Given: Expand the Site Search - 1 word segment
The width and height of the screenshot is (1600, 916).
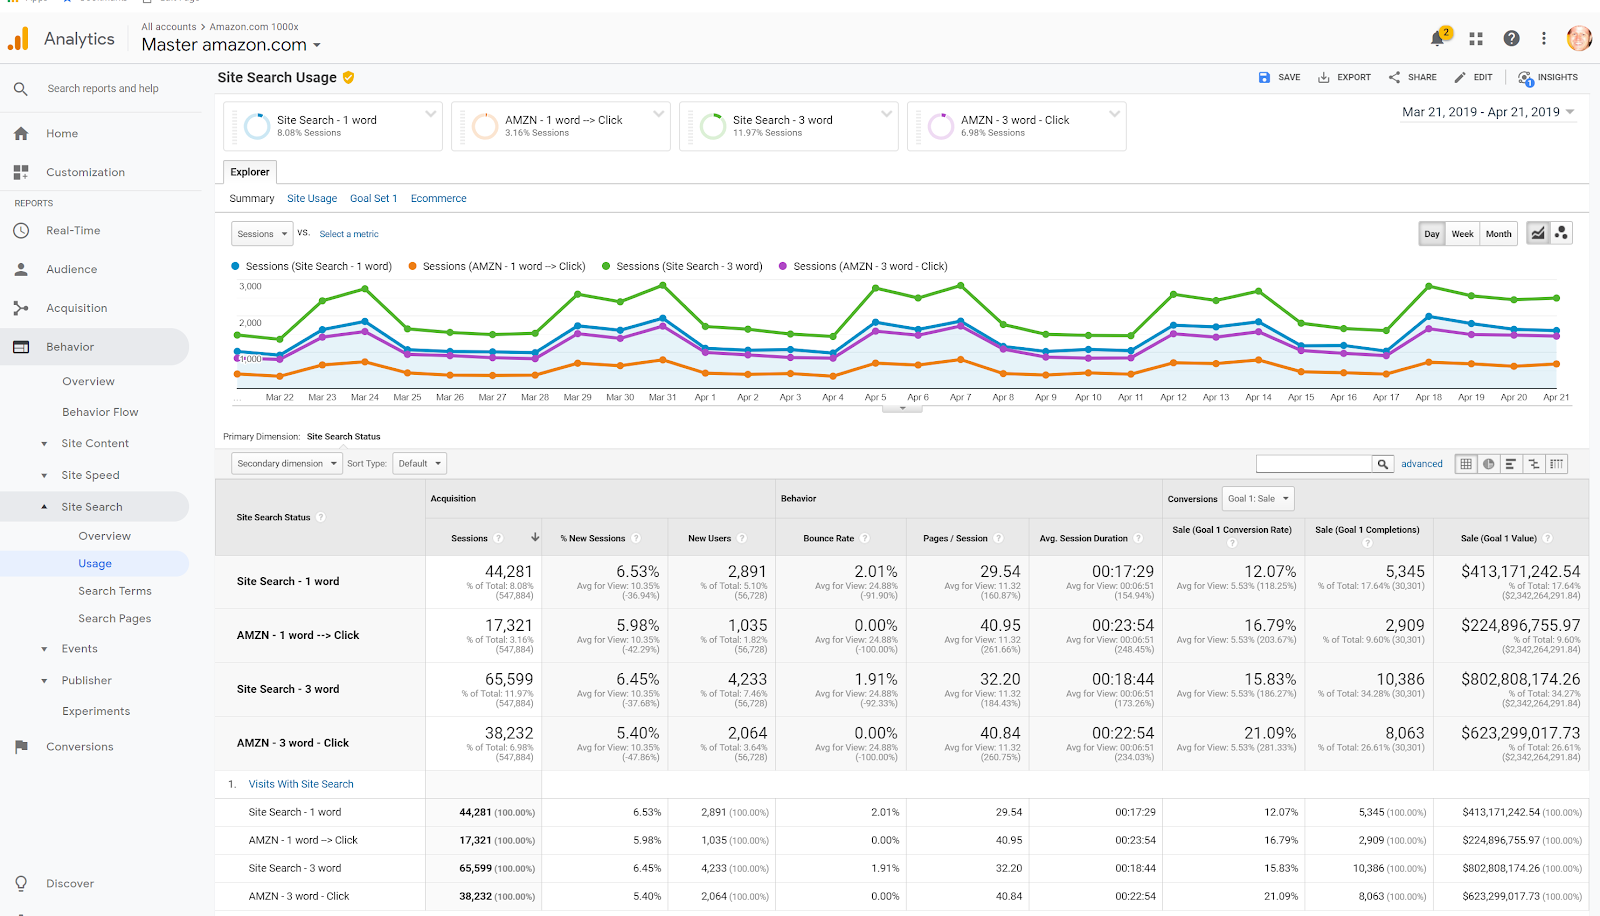Looking at the screenshot, I should [431, 113].
